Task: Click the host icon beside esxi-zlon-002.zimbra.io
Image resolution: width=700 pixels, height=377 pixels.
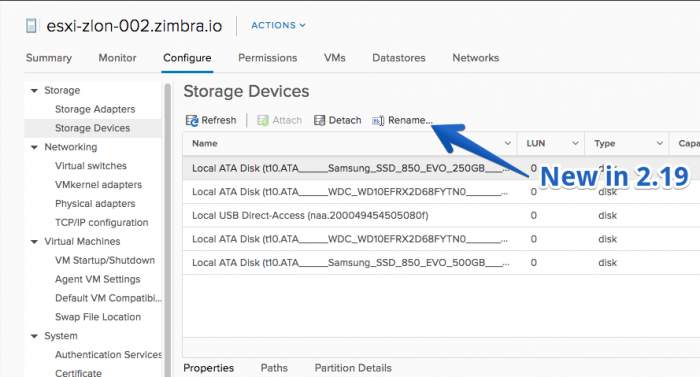Action: coord(31,26)
